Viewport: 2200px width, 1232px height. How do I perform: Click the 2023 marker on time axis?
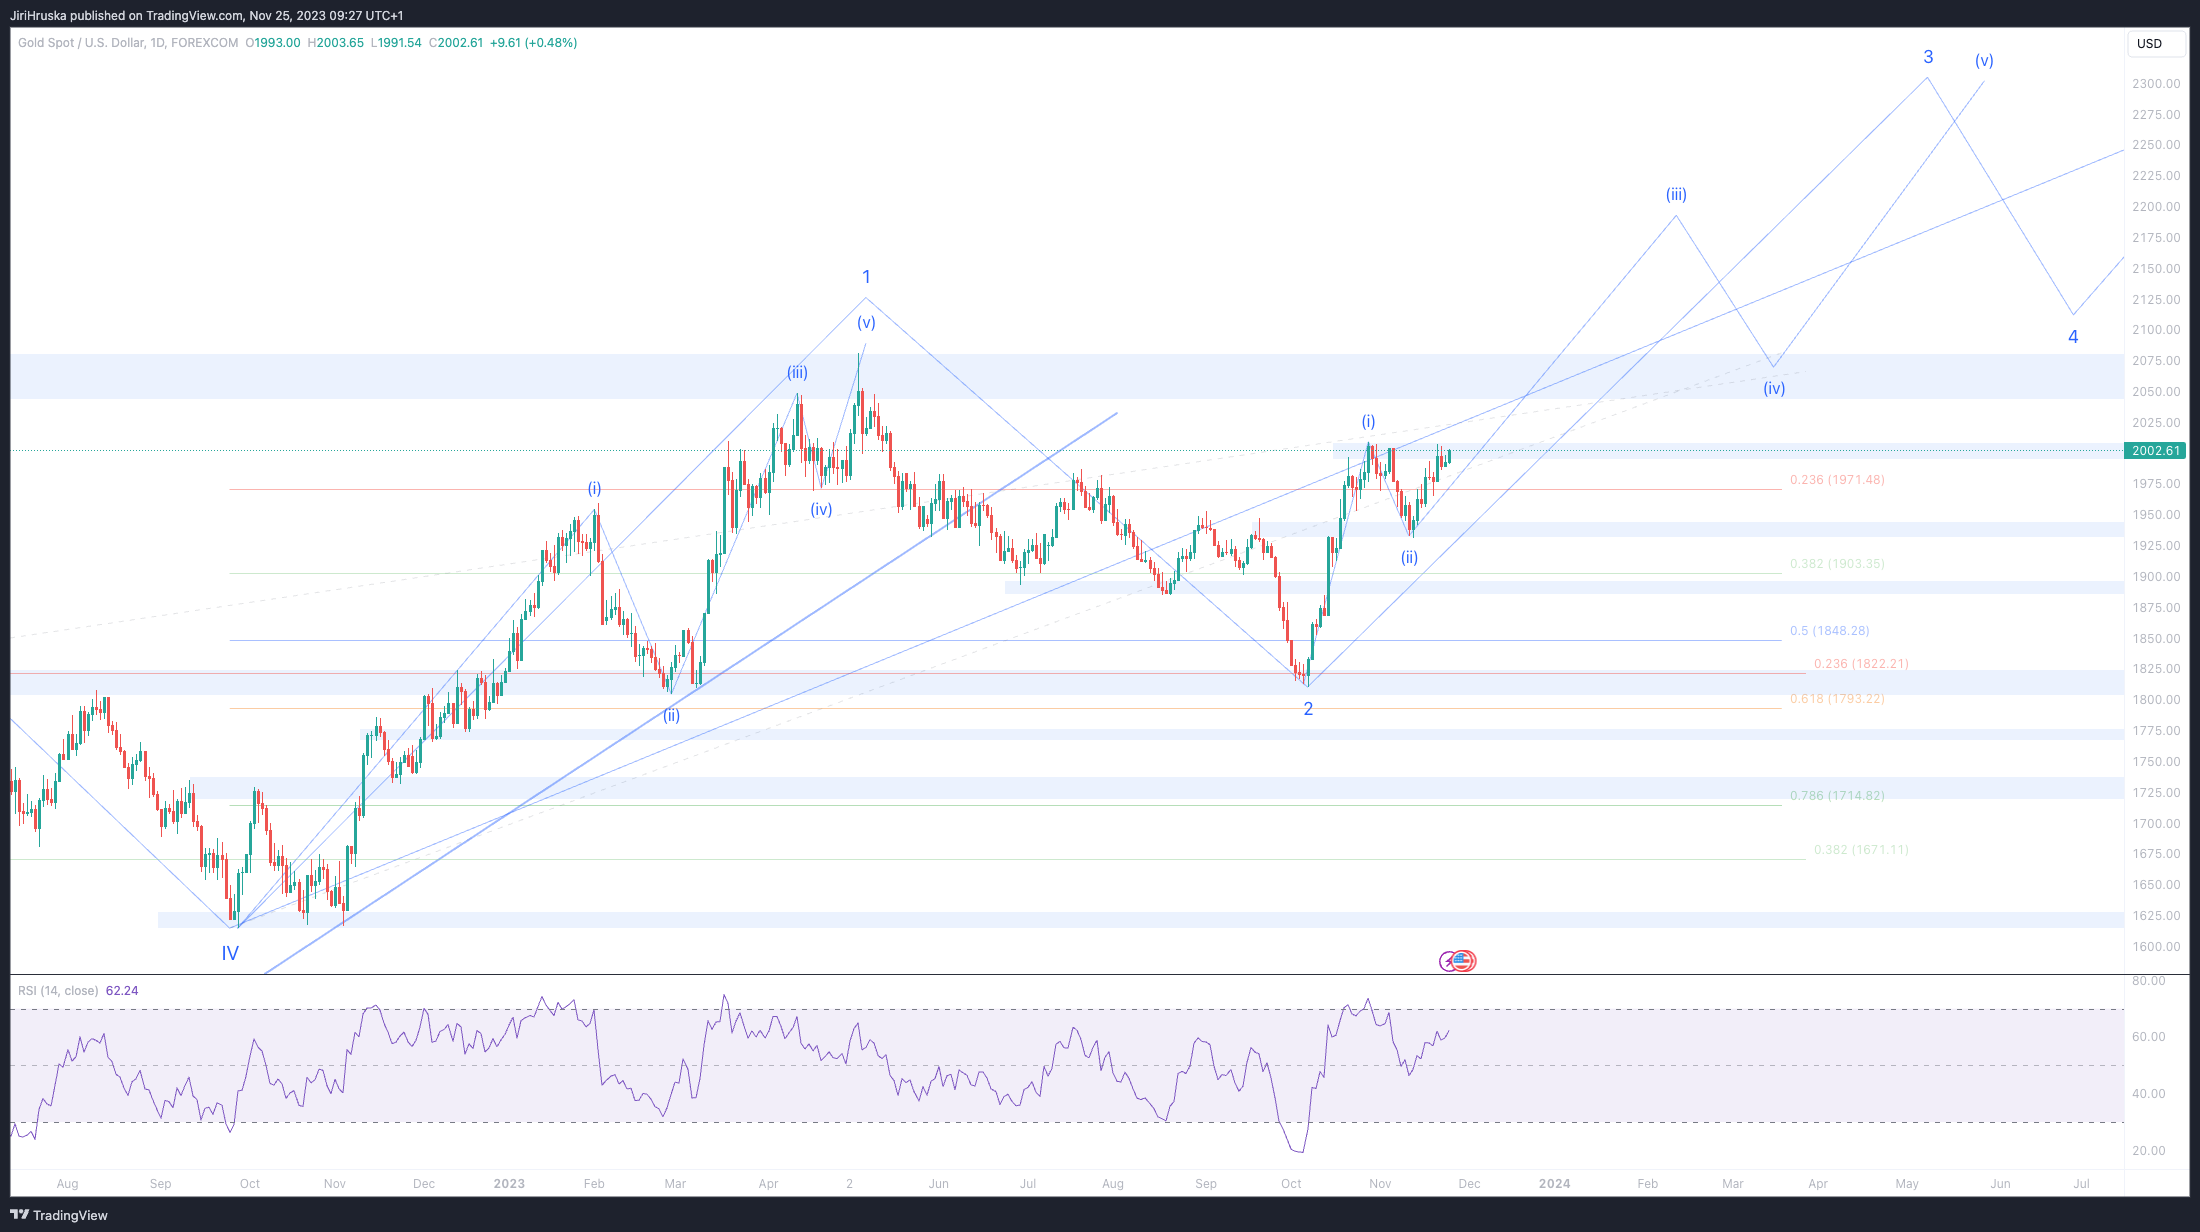[509, 1184]
